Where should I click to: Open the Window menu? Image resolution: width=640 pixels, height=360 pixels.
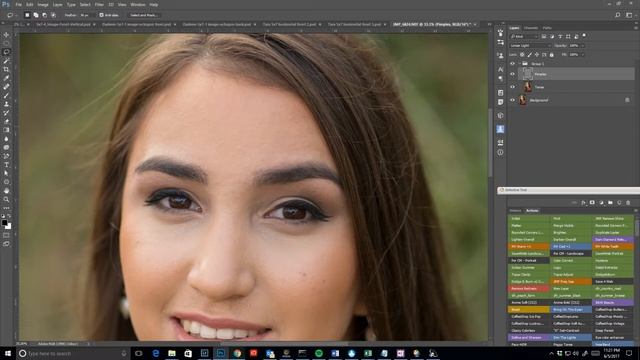tap(138, 4)
